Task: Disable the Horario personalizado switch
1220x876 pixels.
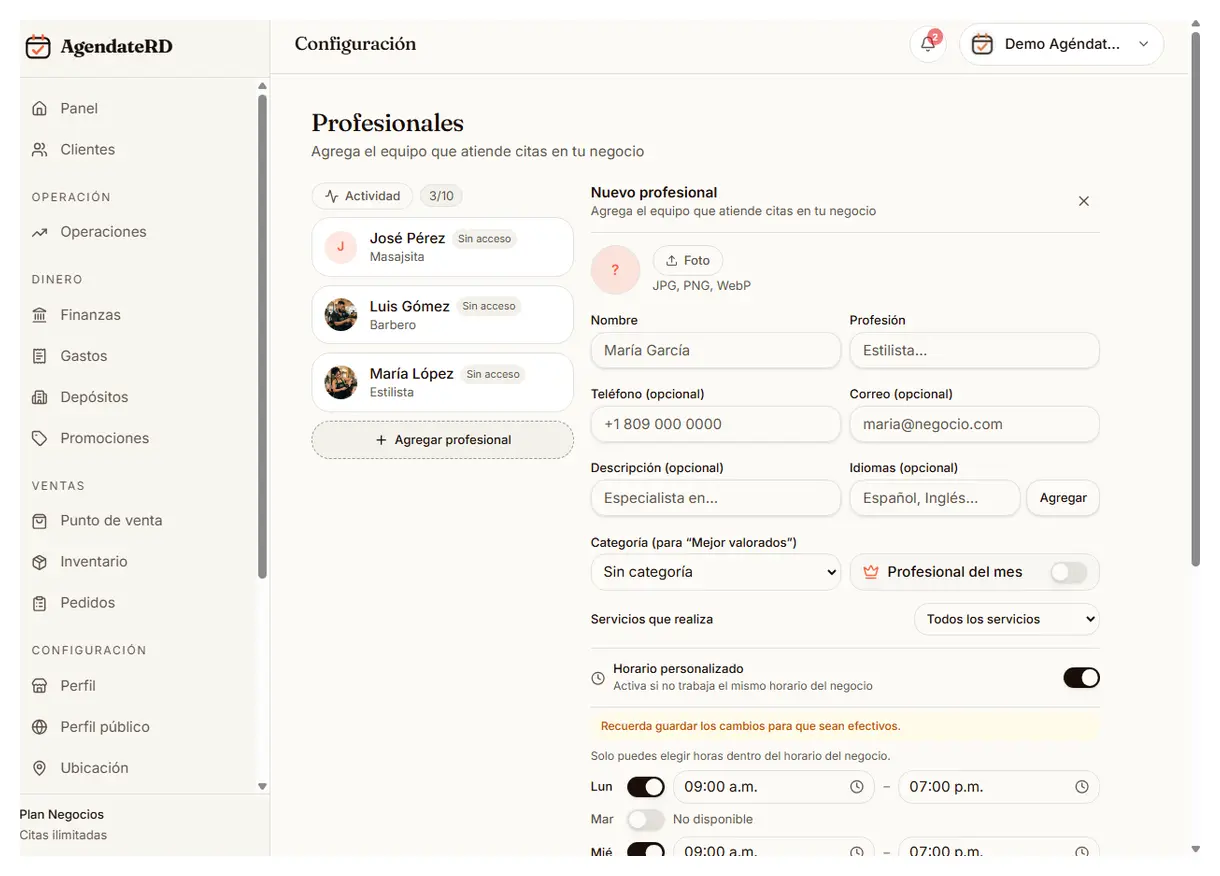Action: [x=1081, y=678]
